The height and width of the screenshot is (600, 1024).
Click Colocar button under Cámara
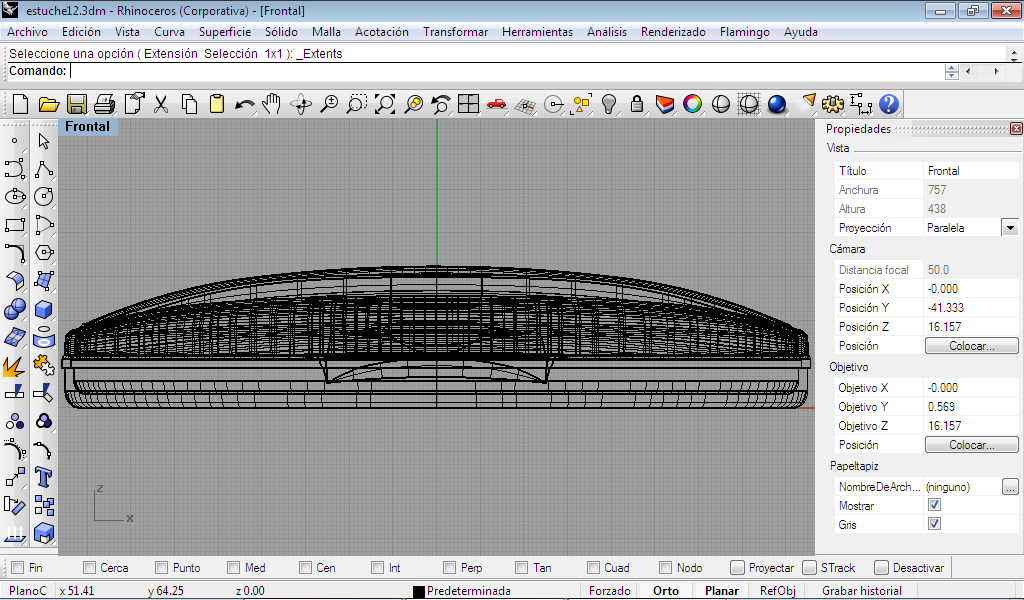click(x=970, y=346)
